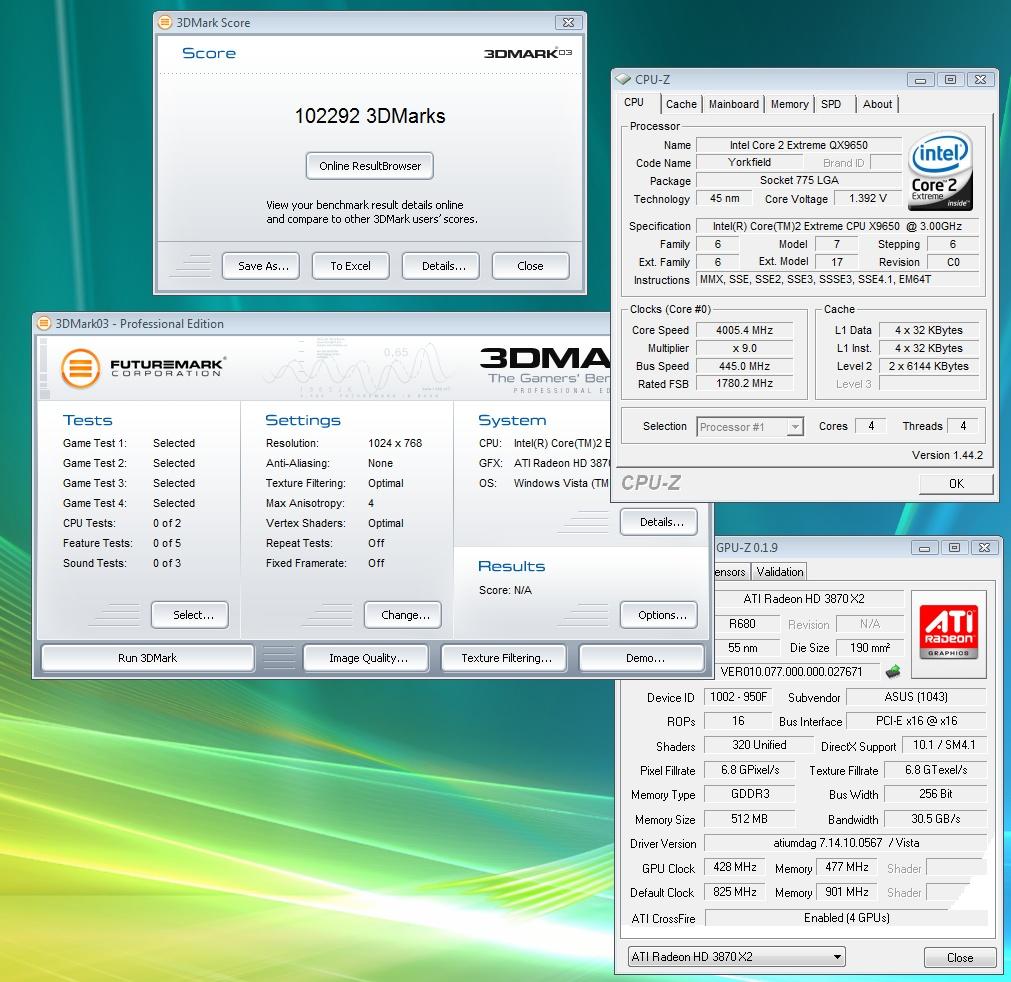Viewport: 1011px width, 982px height.
Task: Switch to the Cache tab in CPU-Z
Action: tap(681, 104)
